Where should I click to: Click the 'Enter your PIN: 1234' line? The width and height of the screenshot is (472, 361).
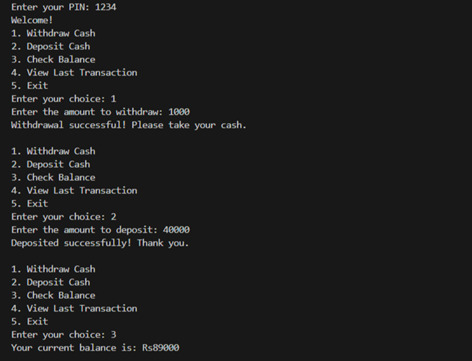[x=64, y=7]
